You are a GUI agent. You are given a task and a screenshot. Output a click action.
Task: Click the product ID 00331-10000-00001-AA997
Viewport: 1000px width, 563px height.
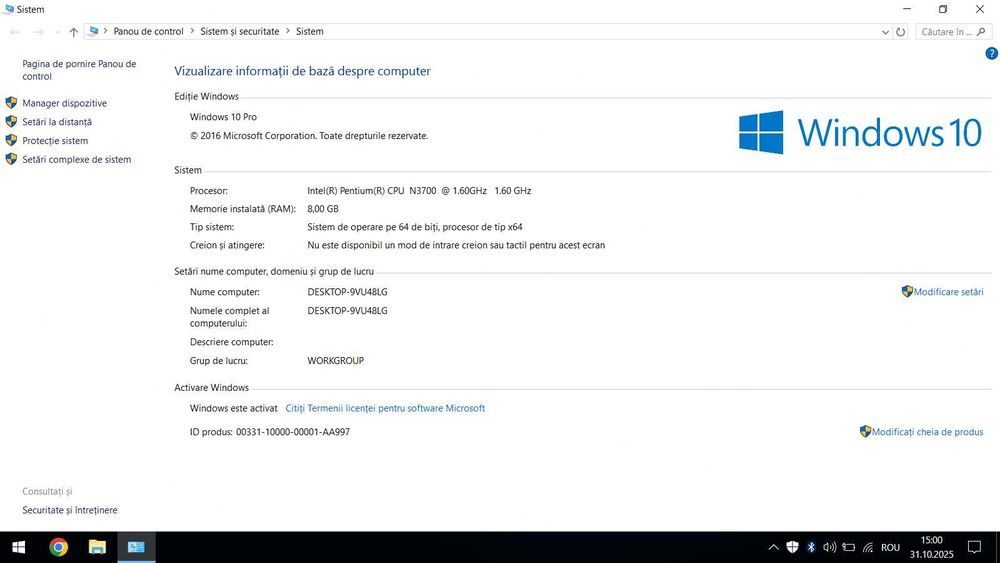click(x=293, y=432)
